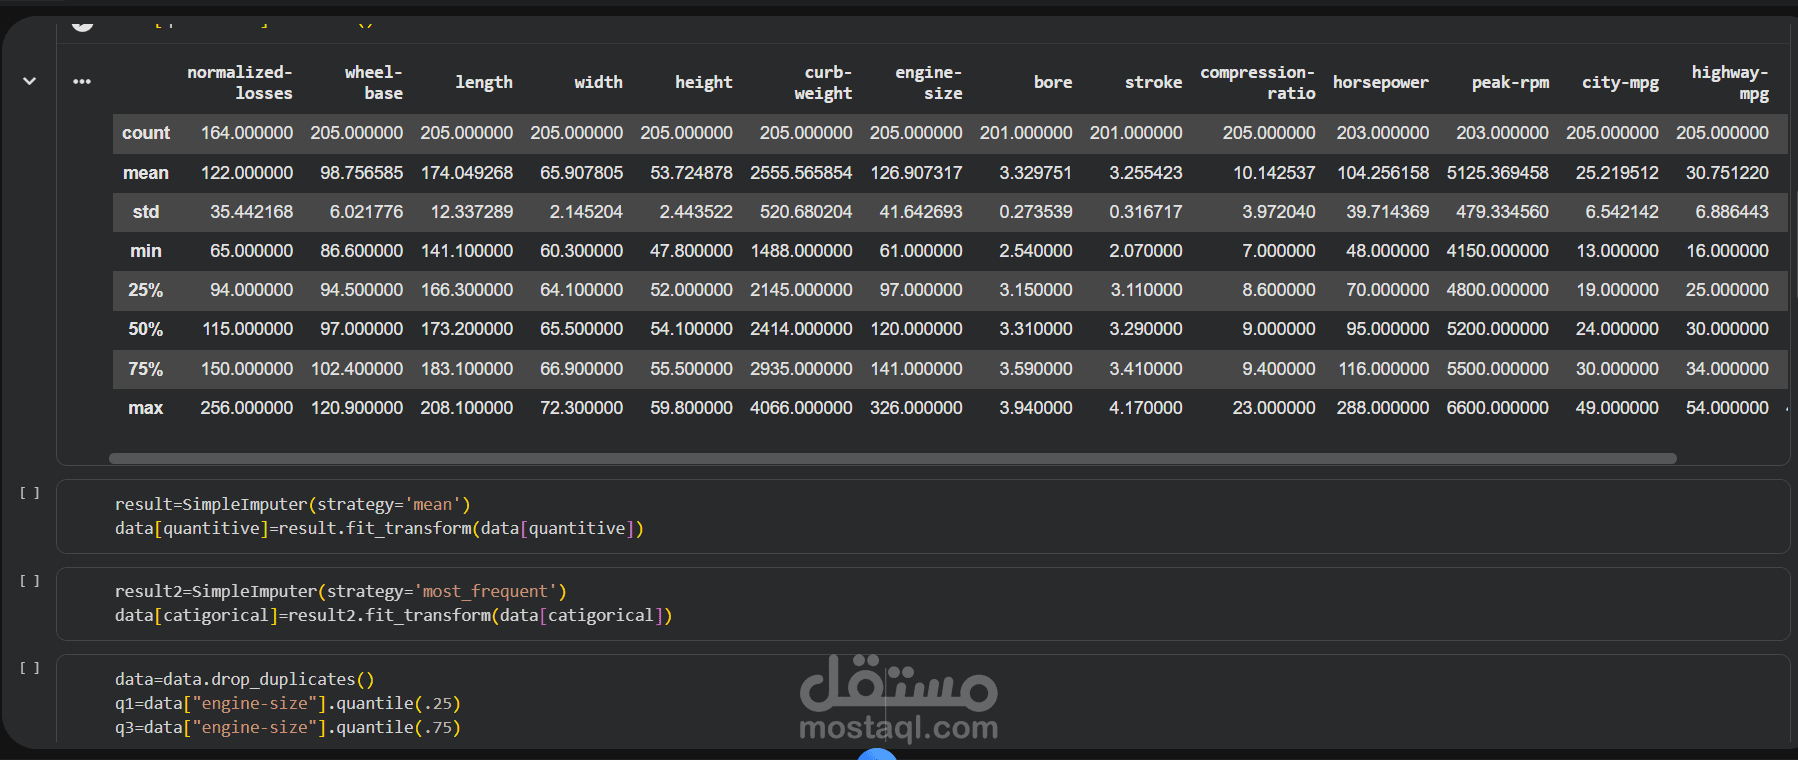Screen dimensions: 1798x760
Task: Click the 54.000000 highway-mpg max
Action: click(x=1727, y=408)
